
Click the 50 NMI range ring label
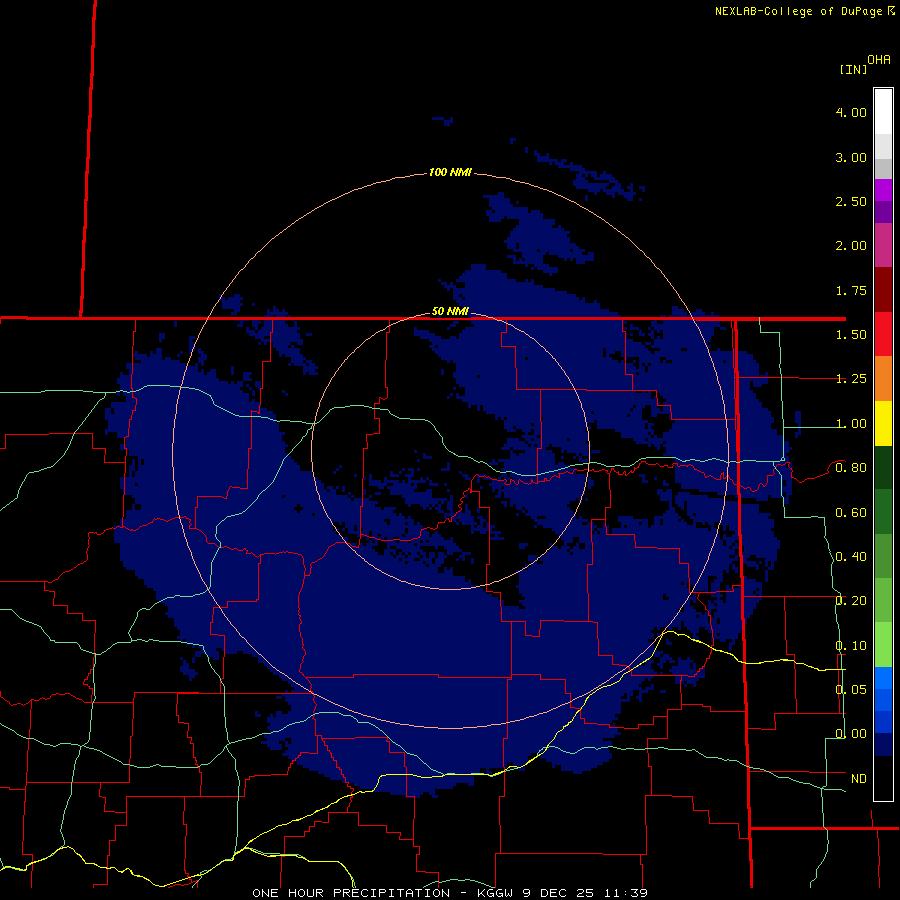pos(450,311)
